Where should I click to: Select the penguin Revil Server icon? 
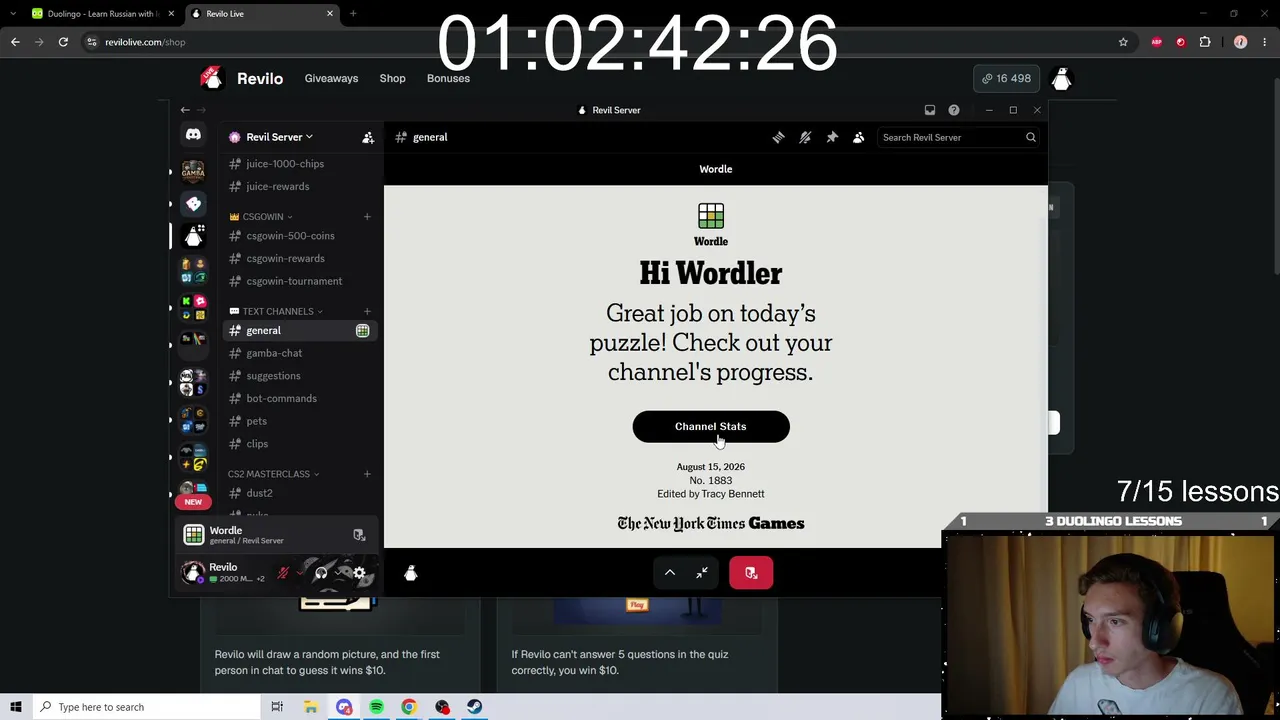point(193,236)
